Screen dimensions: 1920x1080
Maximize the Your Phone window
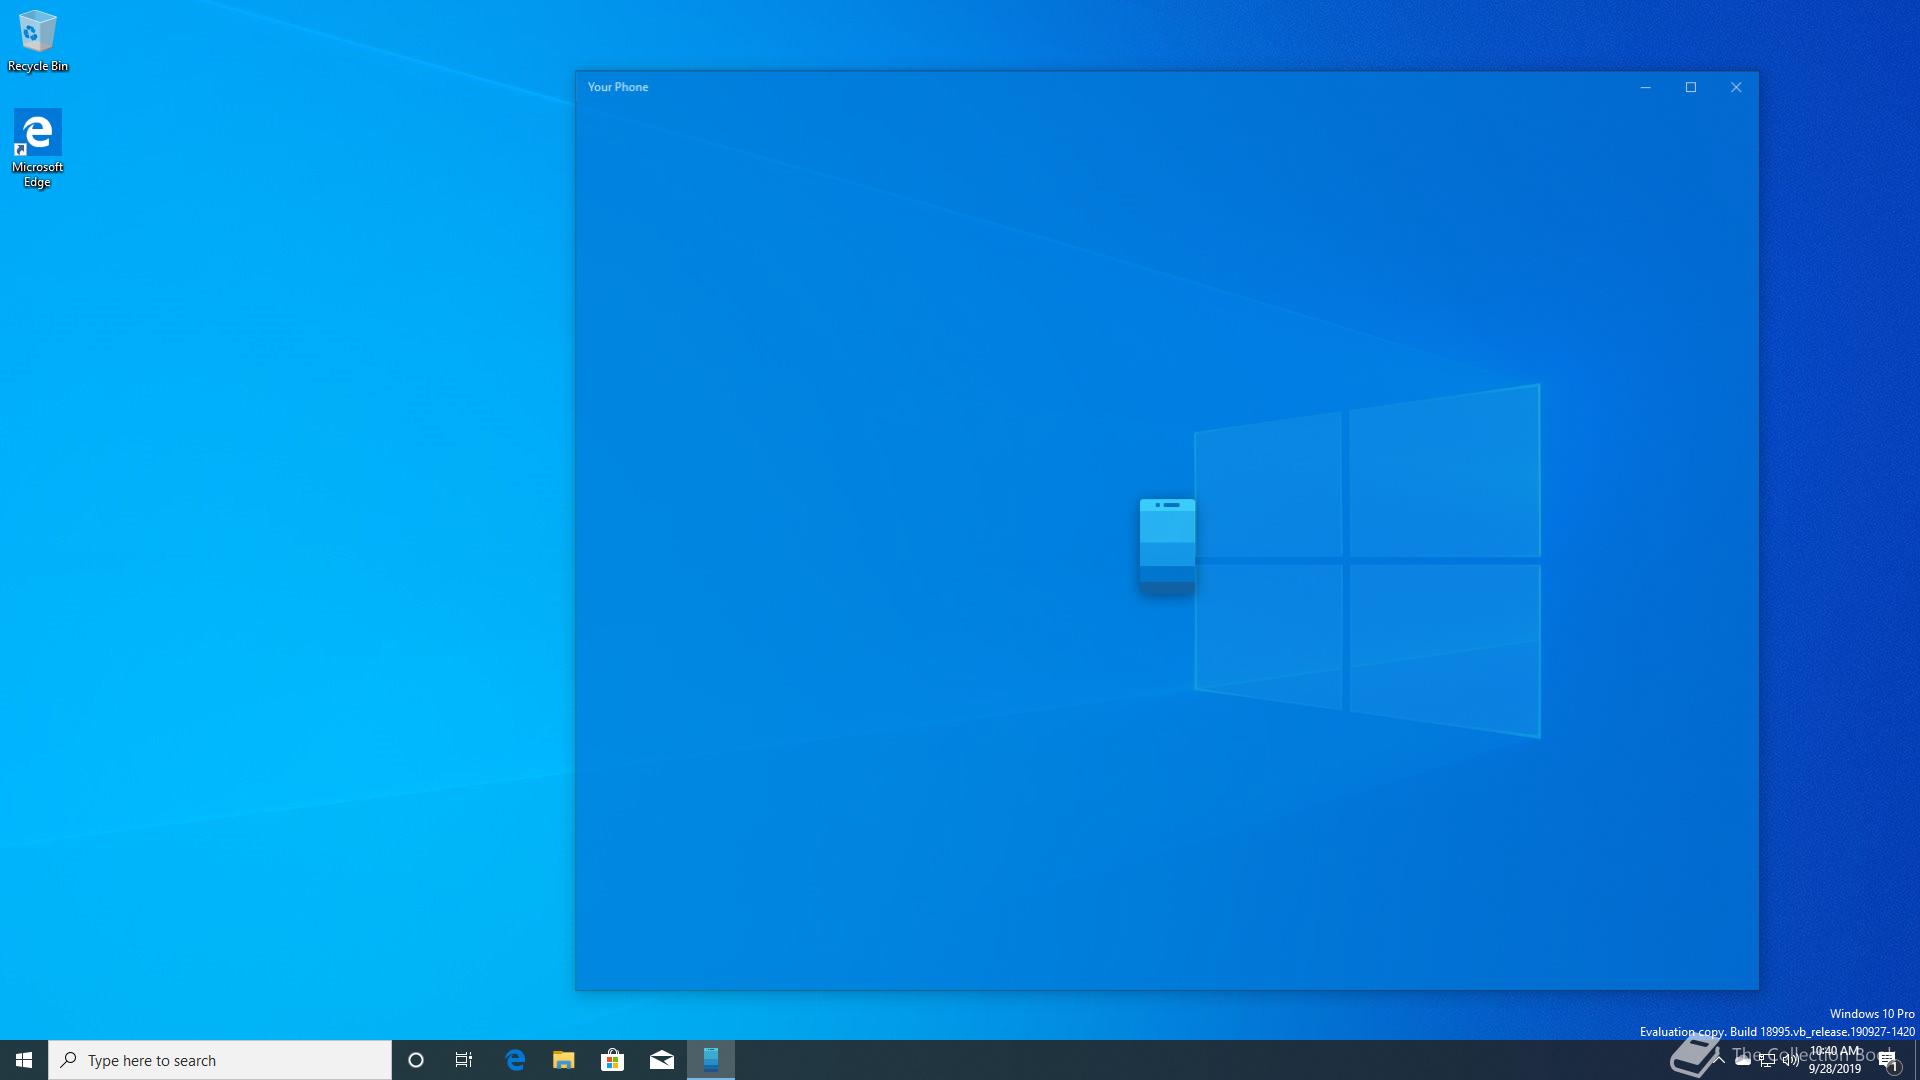[1691, 87]
